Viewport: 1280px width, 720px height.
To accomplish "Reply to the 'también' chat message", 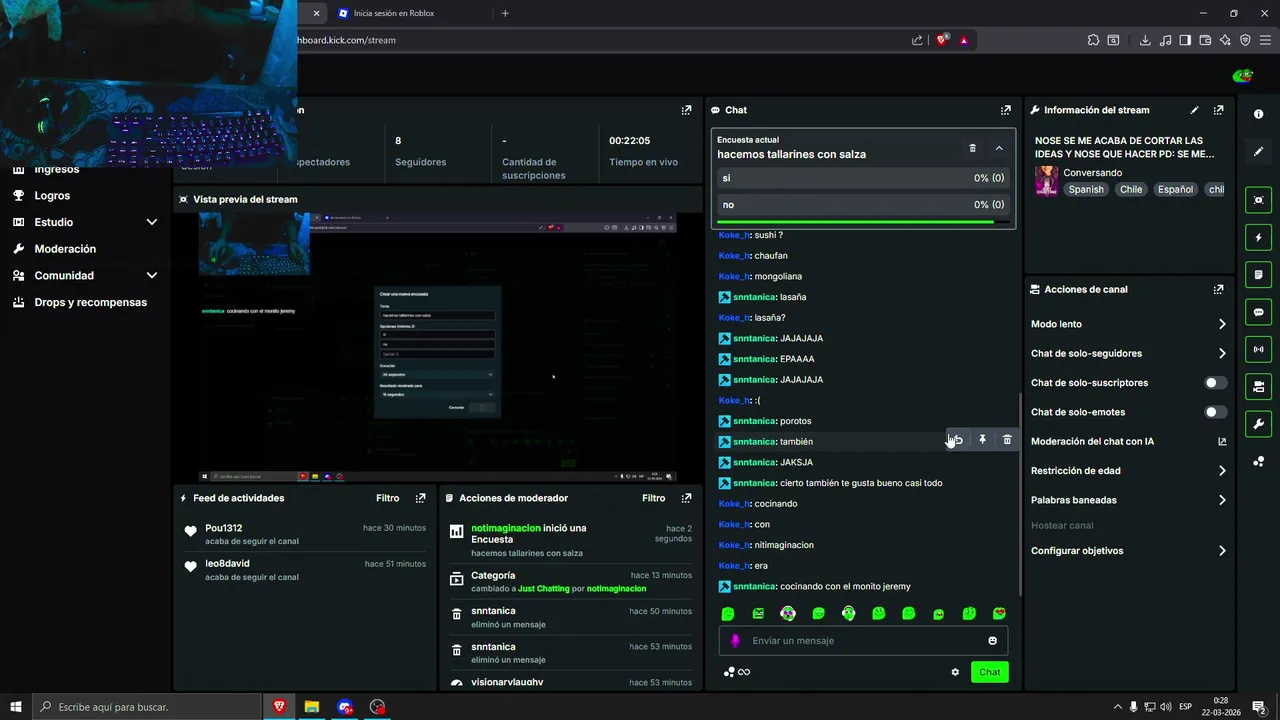I will (x=957, y=440).
